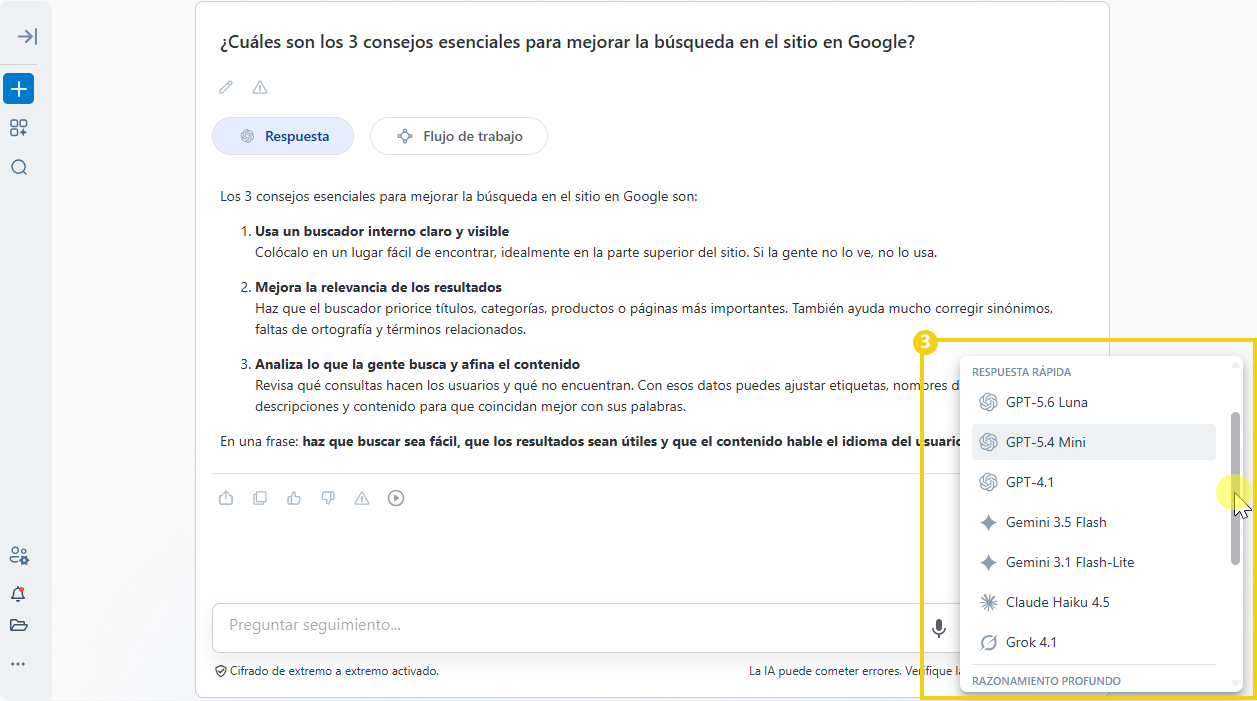The height and width of the screenshot is (701, 1257).
Task: Switch to Flujo de trabajo tab
Action: [459, 136]
